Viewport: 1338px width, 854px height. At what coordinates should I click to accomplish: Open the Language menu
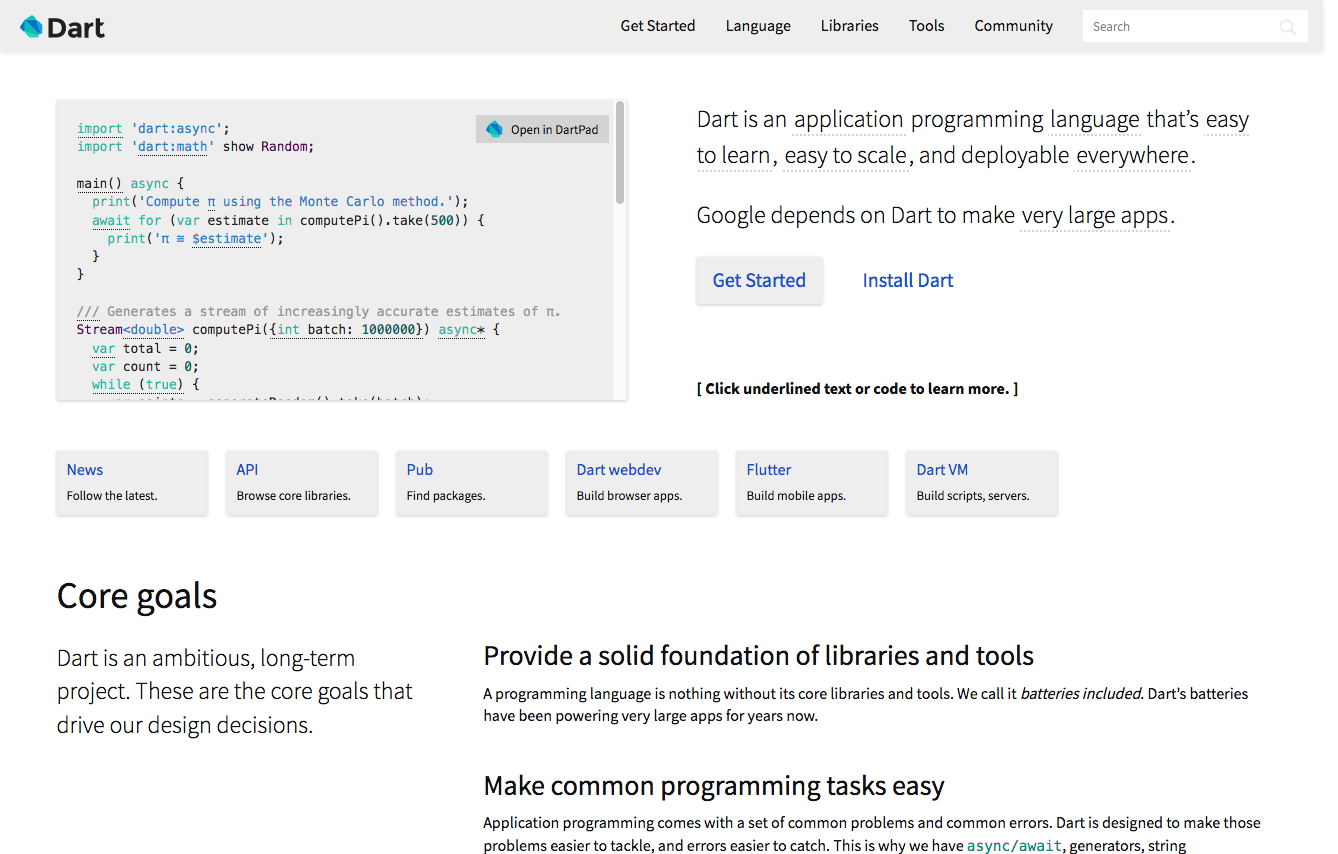click(x=758, y=26)
